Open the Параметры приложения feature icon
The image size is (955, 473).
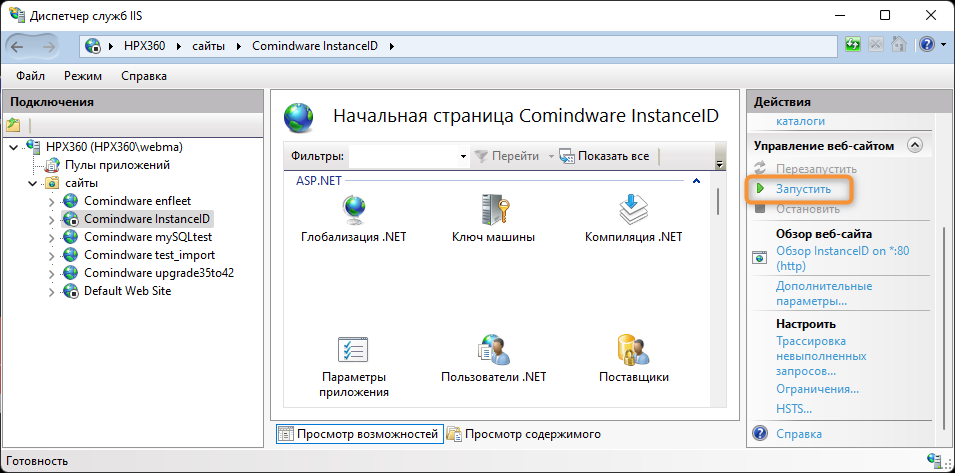[x=353, y=349]
